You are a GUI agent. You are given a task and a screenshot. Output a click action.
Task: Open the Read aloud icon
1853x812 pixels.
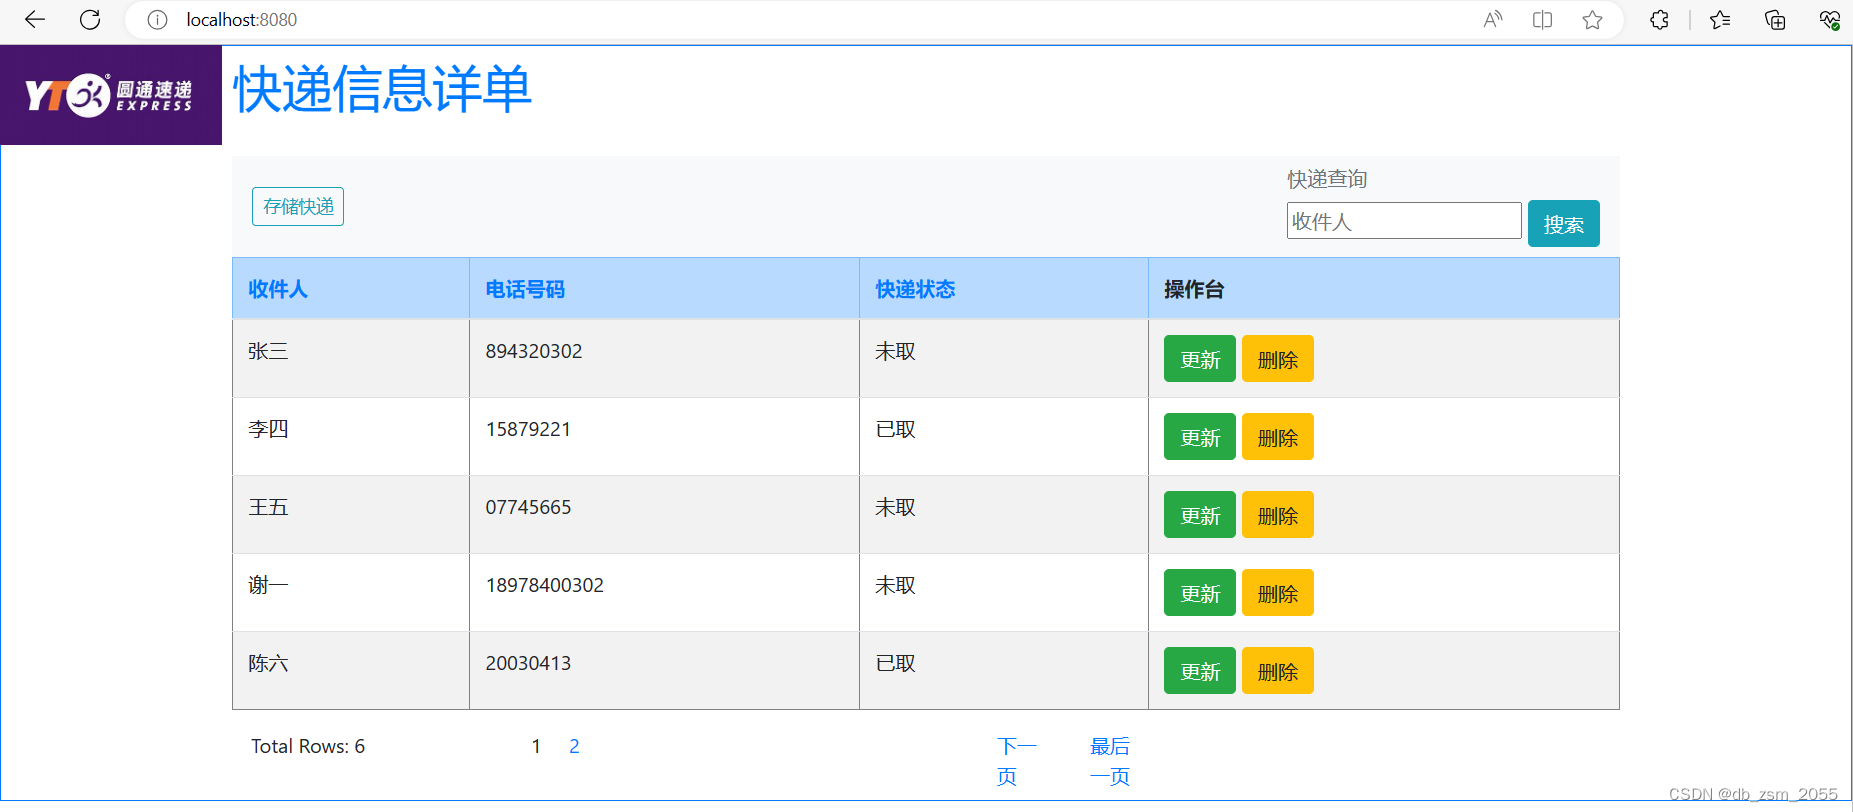(x=1493, y=20)
